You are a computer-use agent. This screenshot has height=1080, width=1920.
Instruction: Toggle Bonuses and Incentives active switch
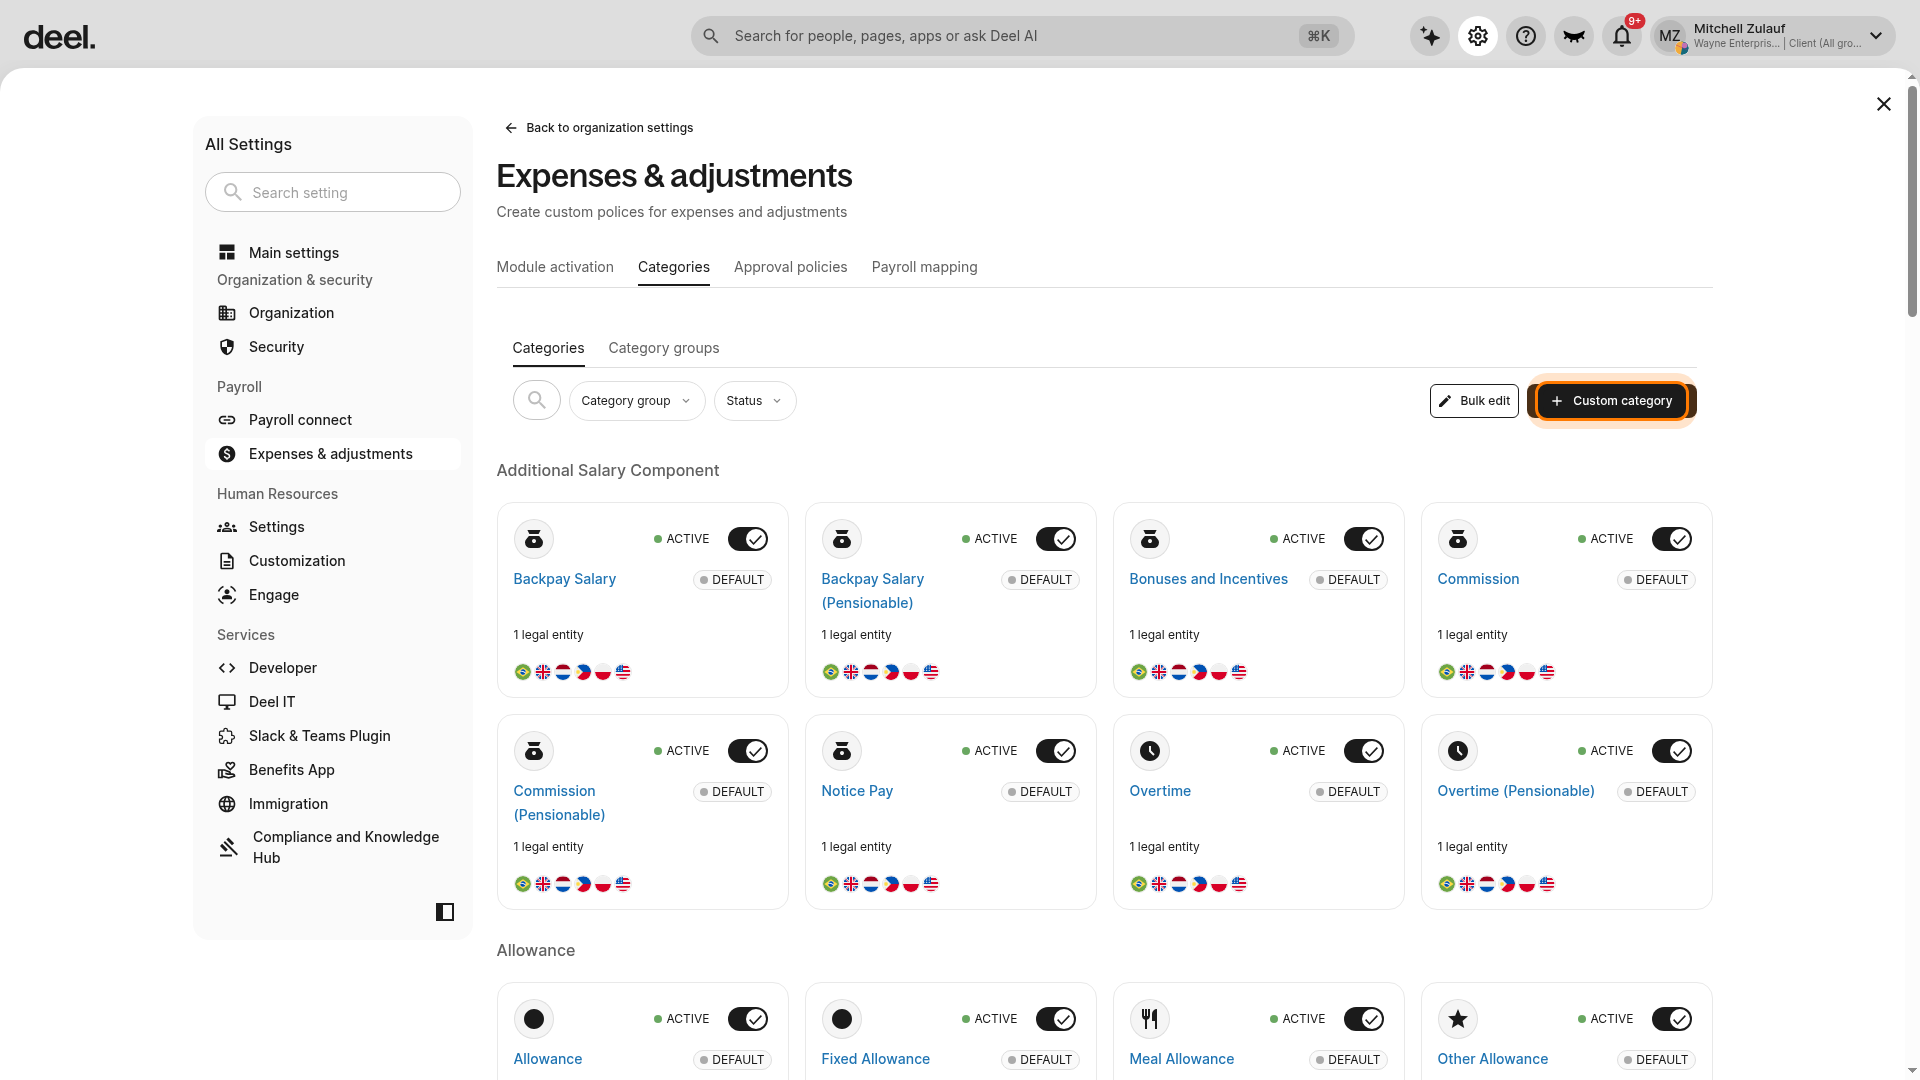(x=1364, y=539)
